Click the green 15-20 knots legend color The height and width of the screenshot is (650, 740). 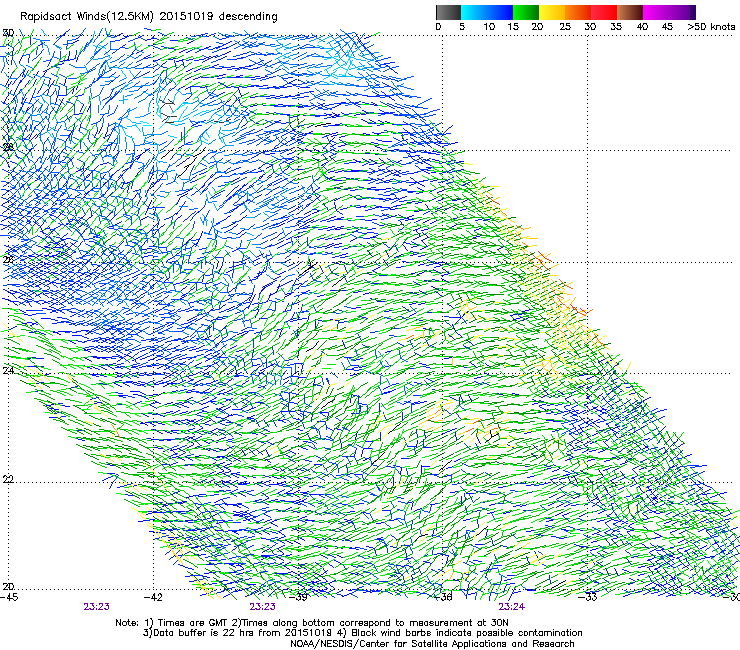(526, 12)
